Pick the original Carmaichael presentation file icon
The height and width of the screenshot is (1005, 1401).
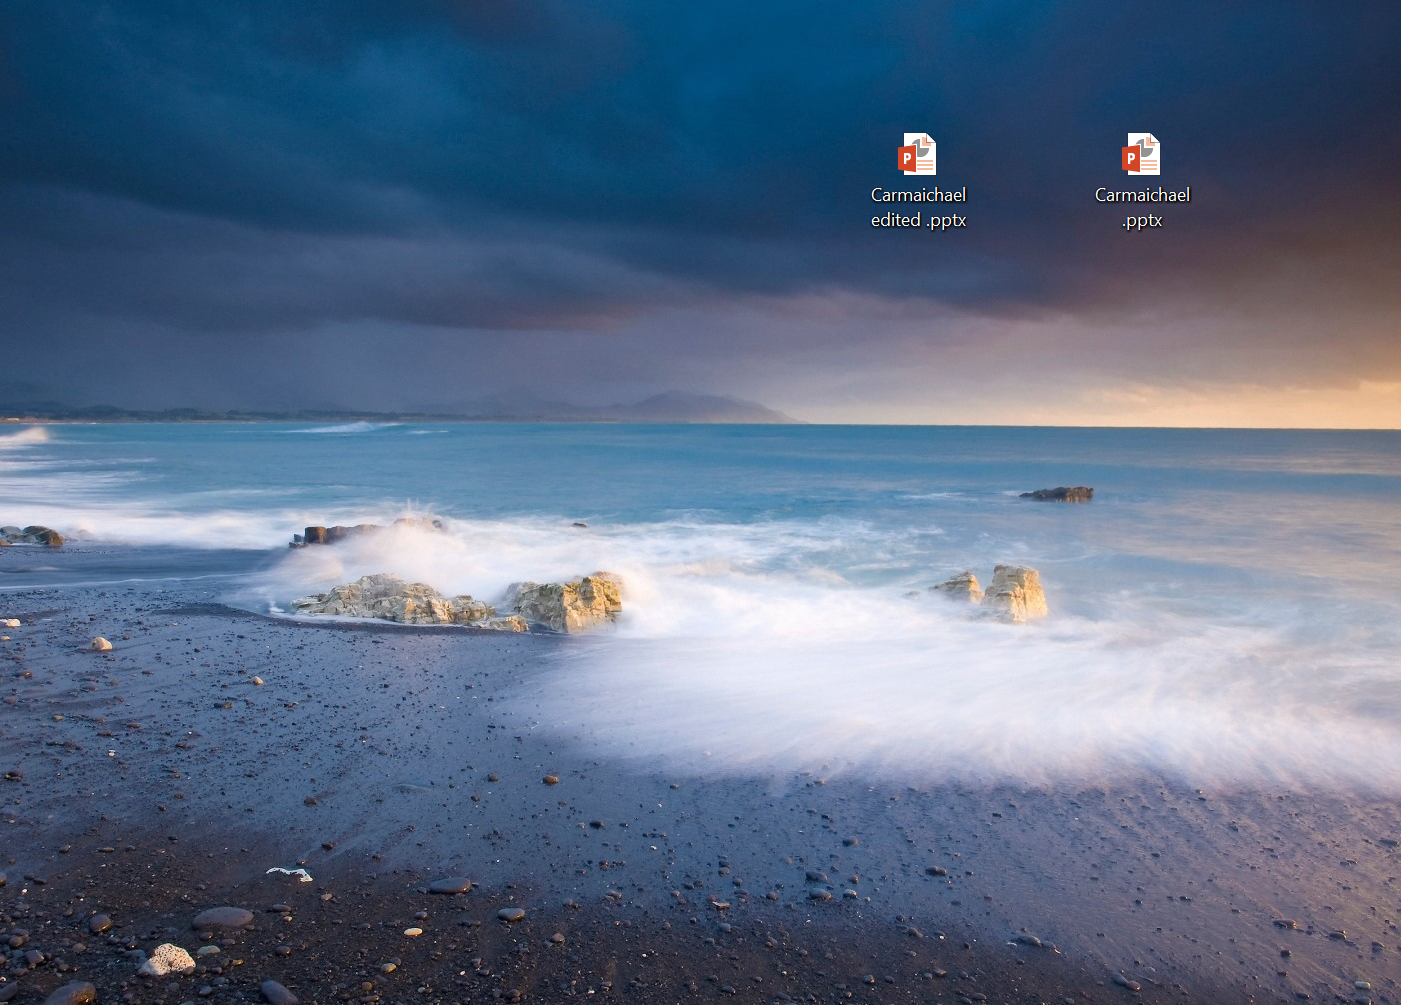1141,155
